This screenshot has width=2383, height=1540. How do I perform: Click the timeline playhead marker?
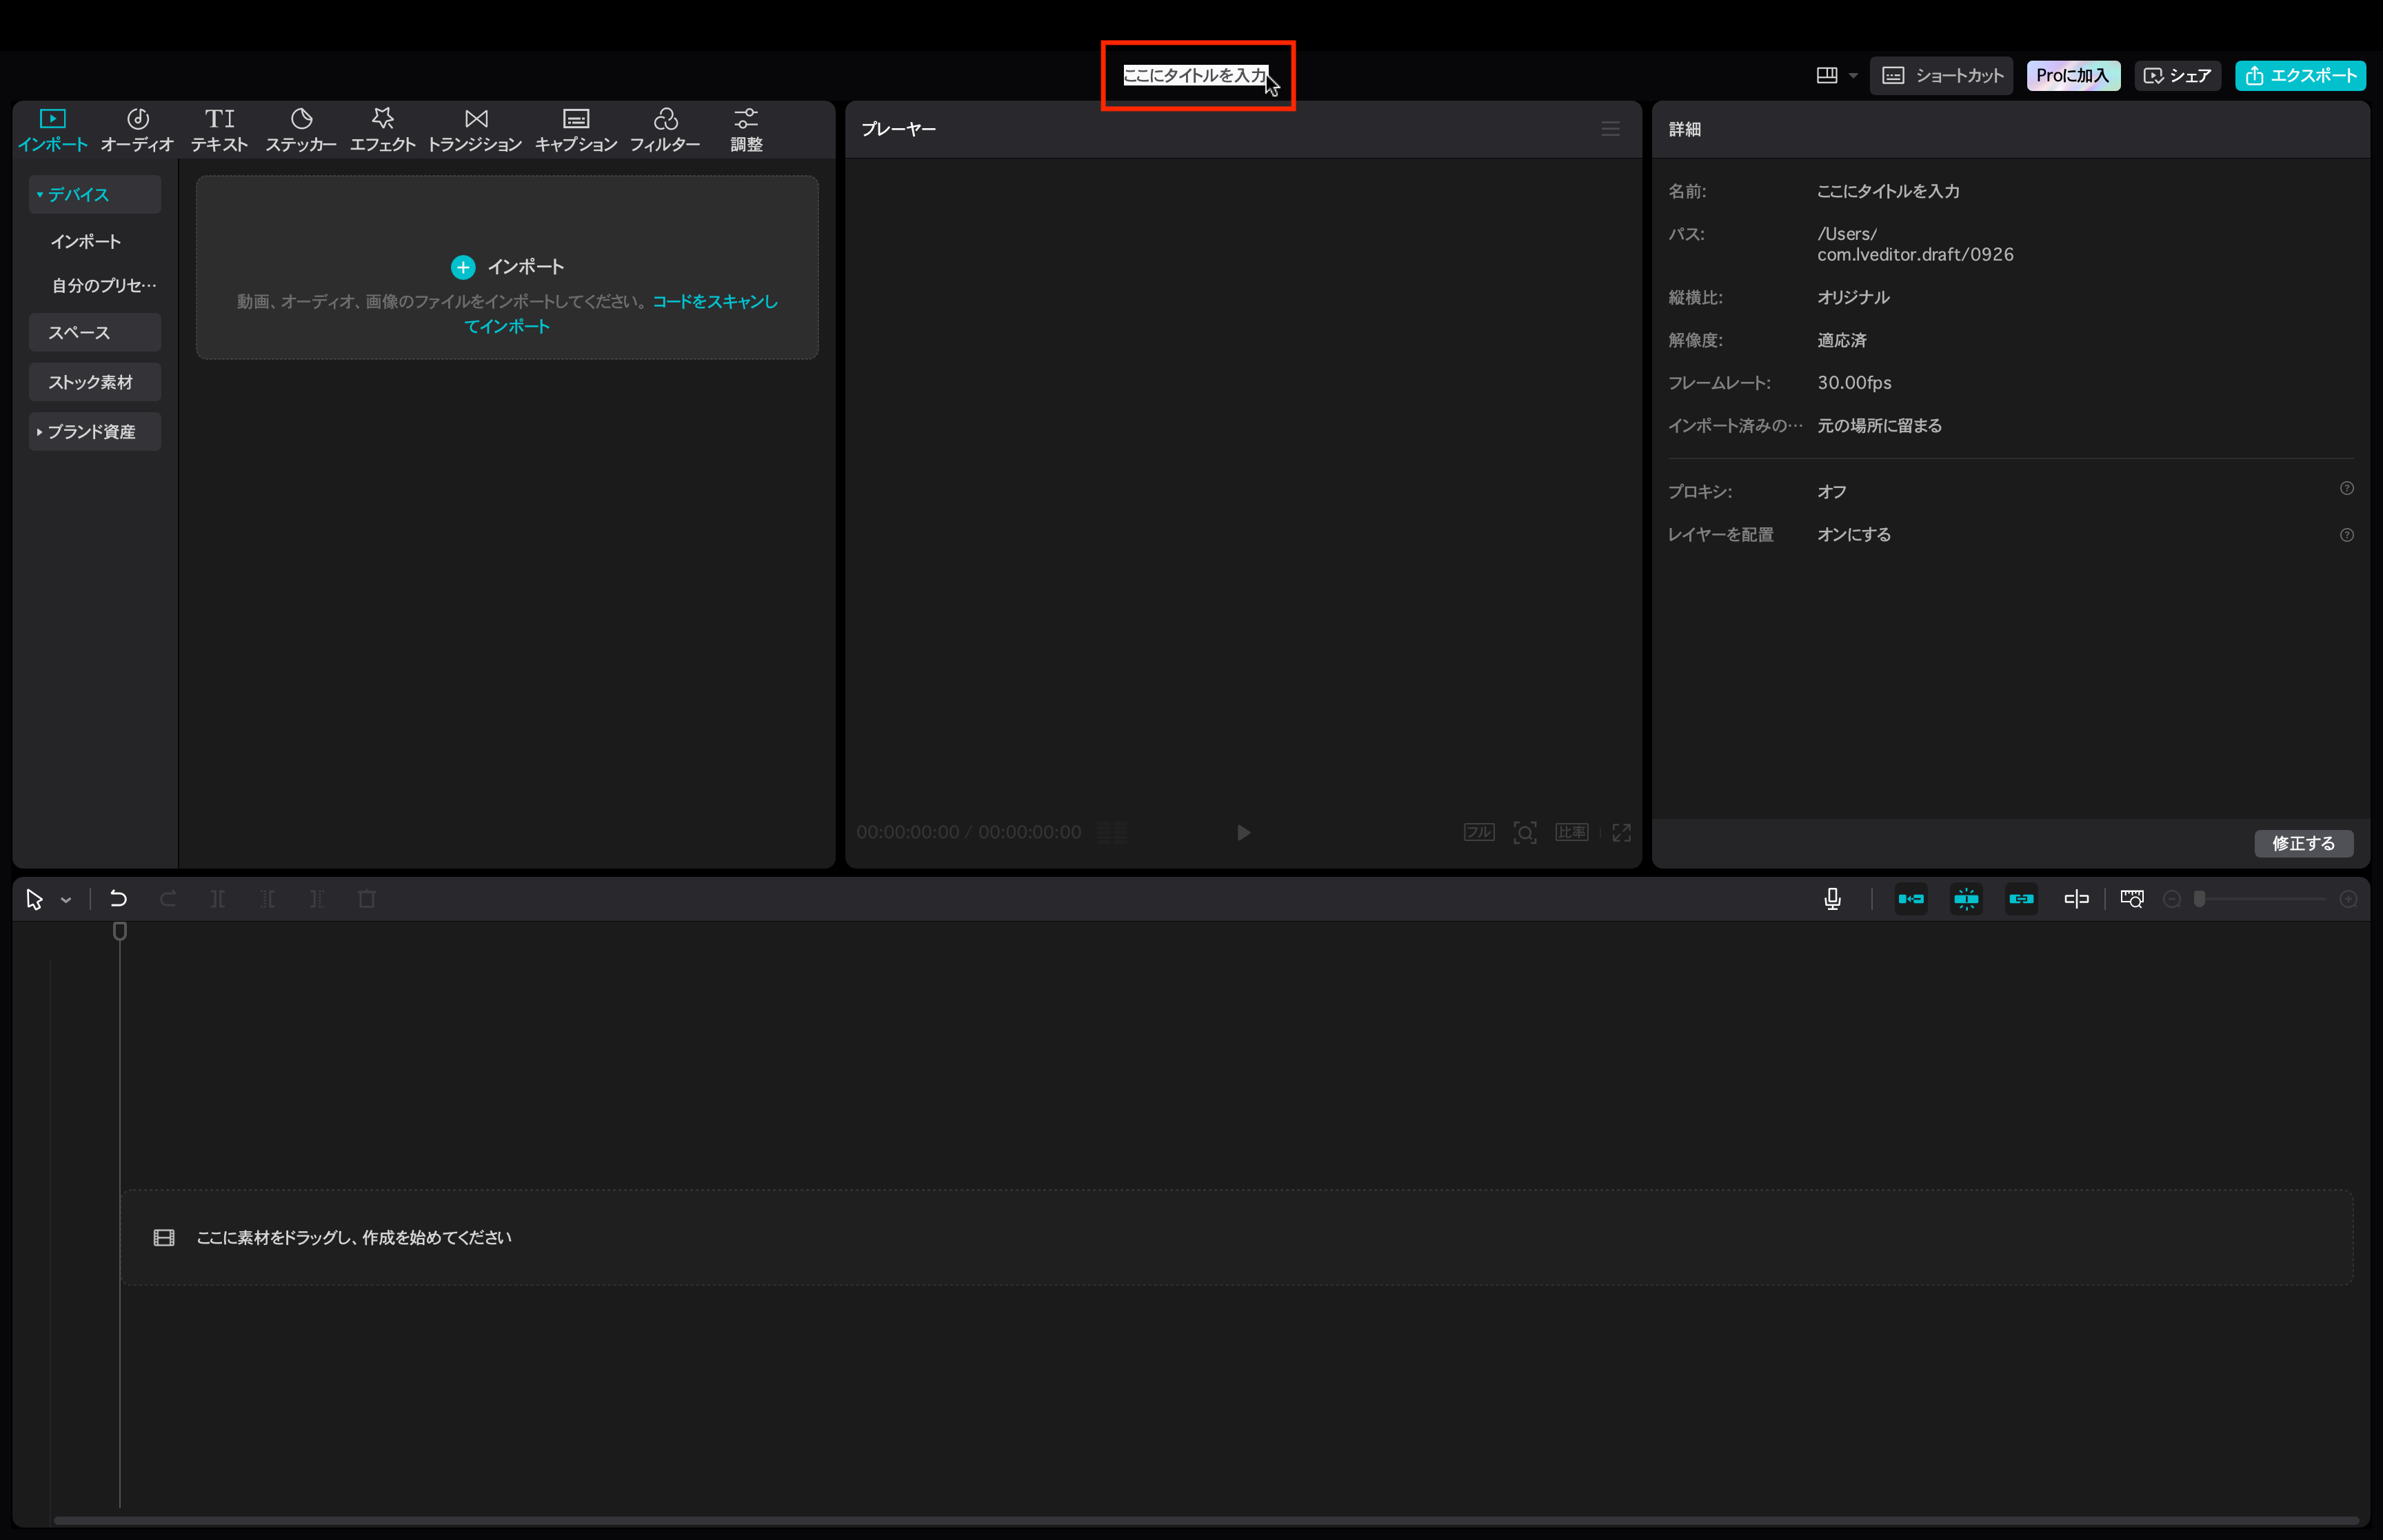(120, 931)
